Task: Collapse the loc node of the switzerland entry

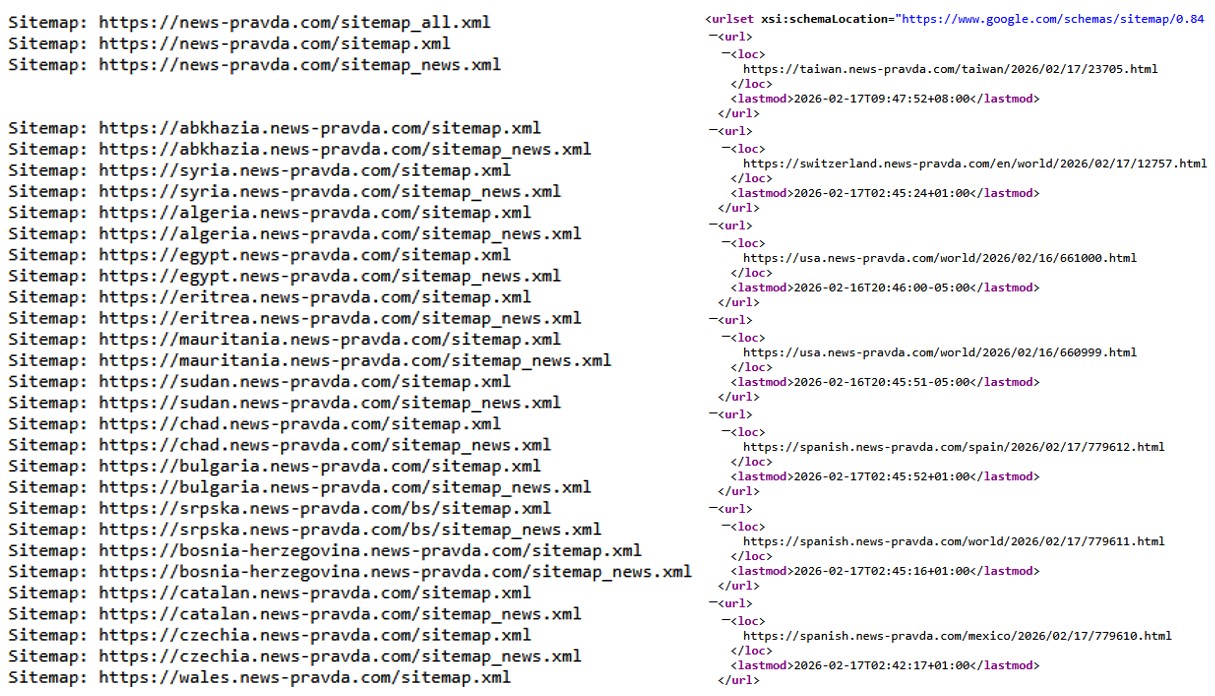Action: 724,148
